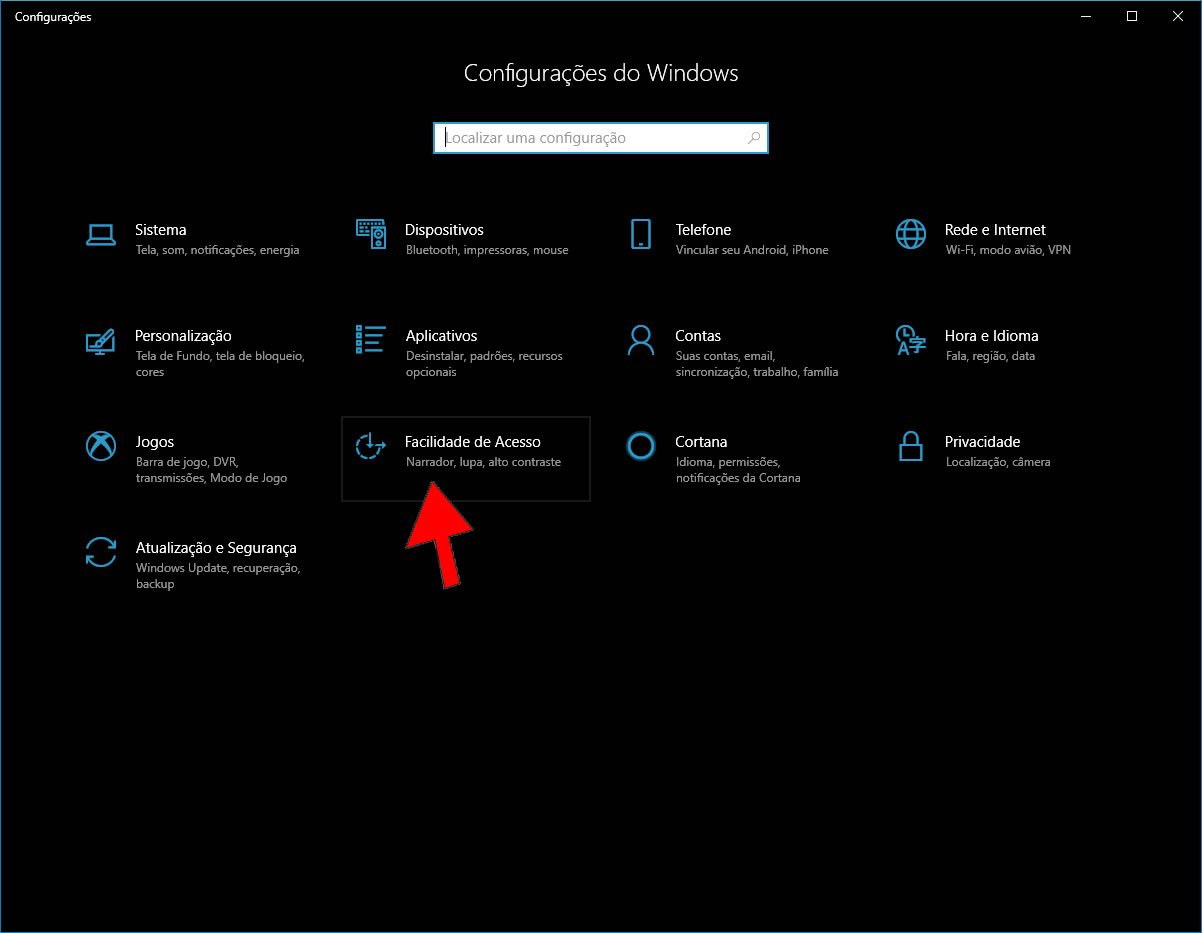Click 'Barra de jogo, DVR, transmissões' description
This screenshot has width=1202, height=933.
click(211, 470)
